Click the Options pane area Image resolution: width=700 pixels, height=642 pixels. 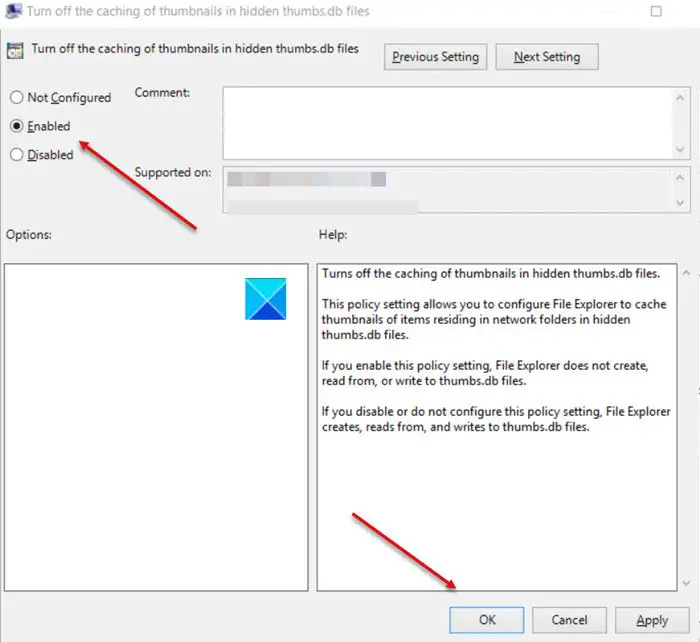point(156,427)
